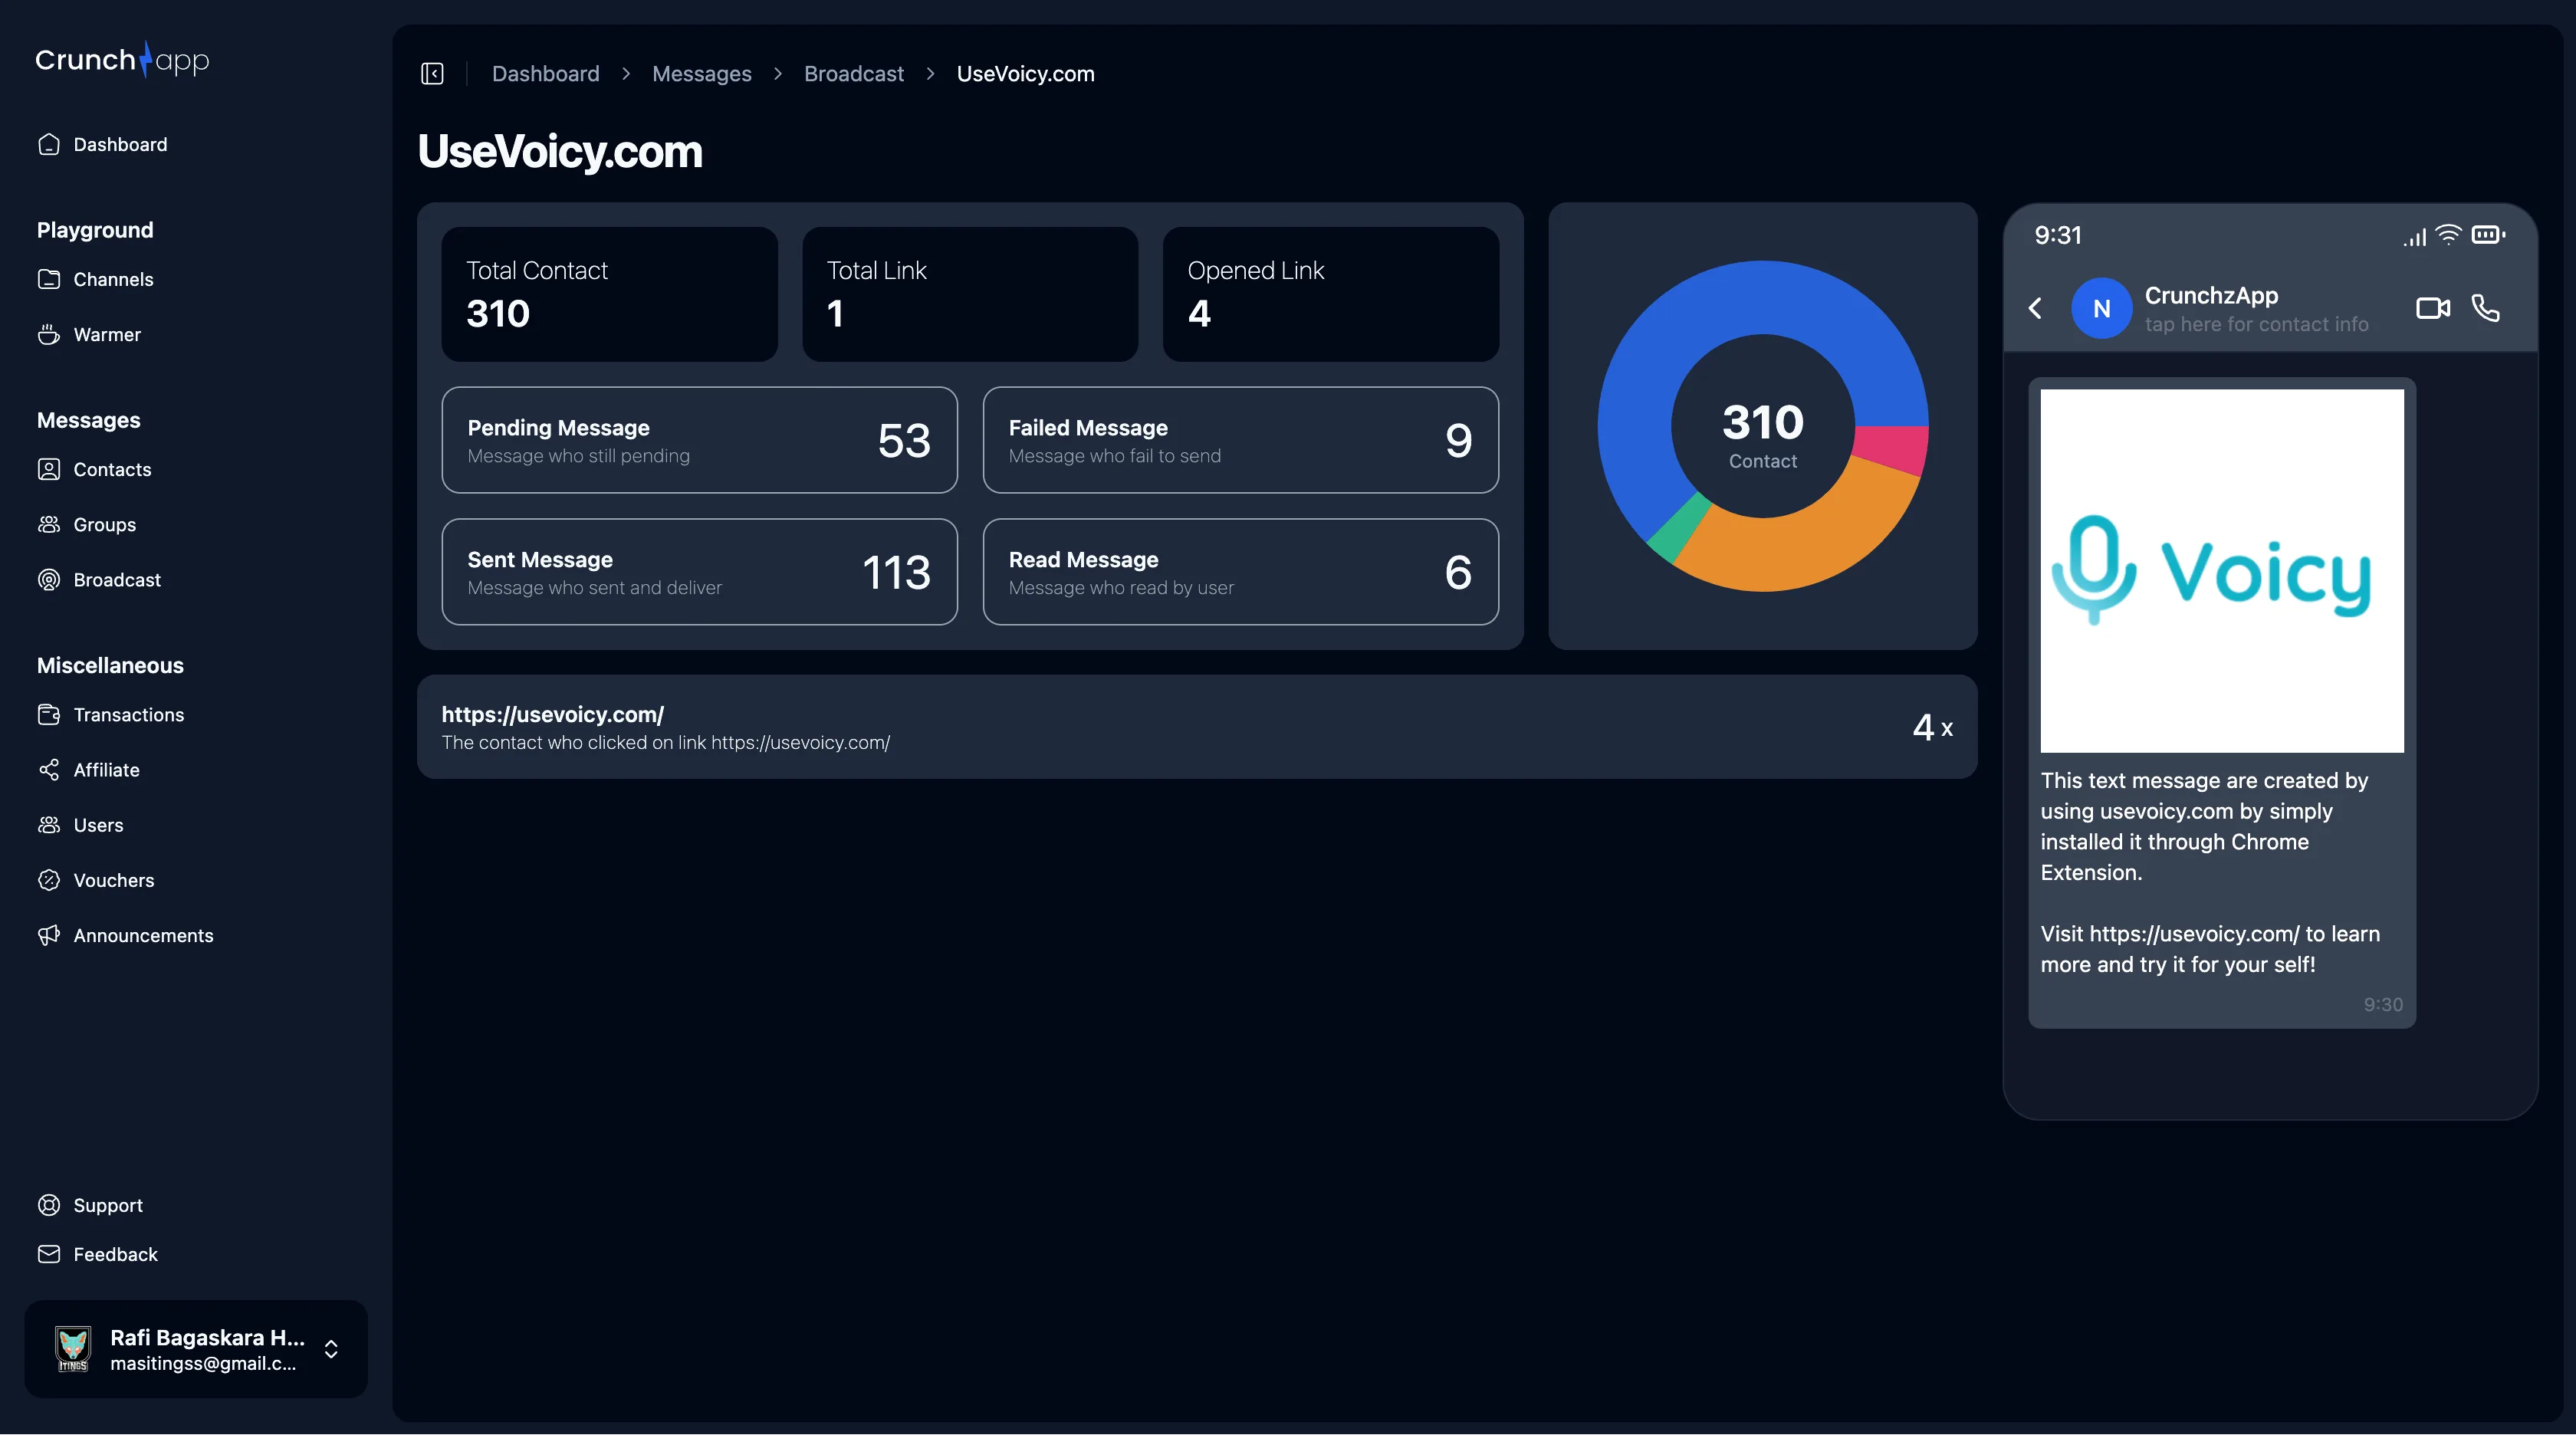Click 'tap here for contact info' text
The width and height of the screenshot is (2576, 1435).
coord(2256,324)
